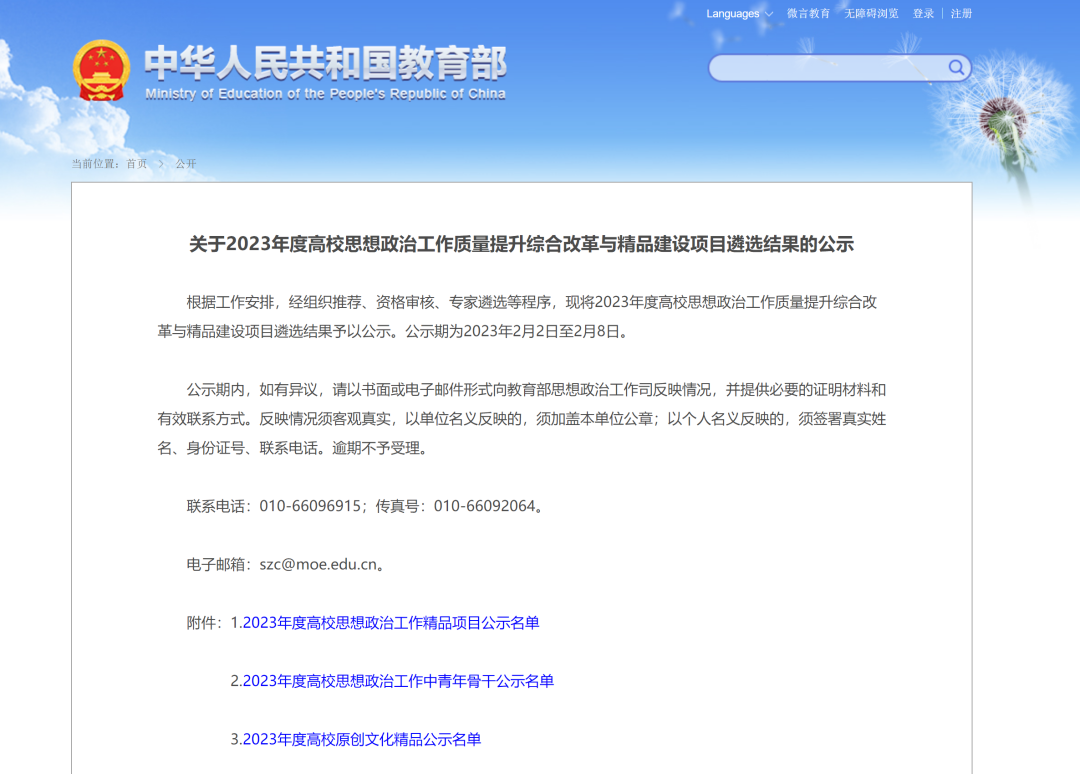Click the search magnifier icon
1080x774 pixels.
[956, 68]
